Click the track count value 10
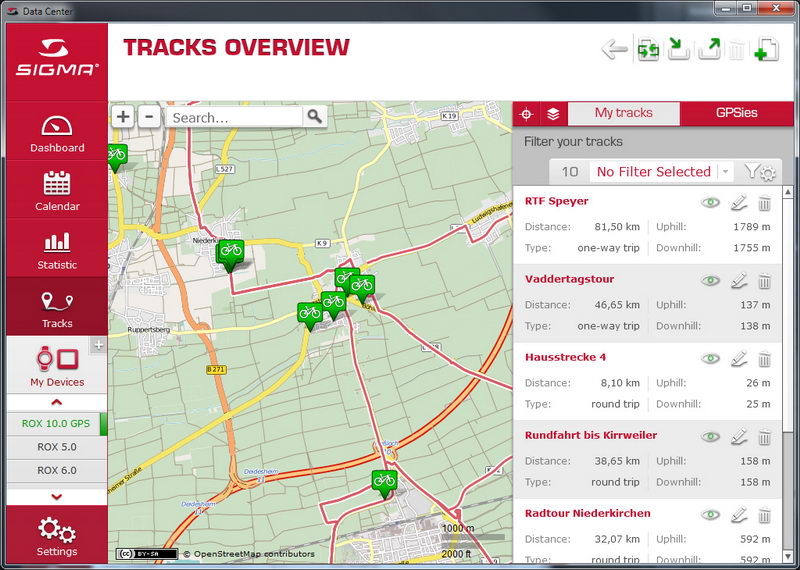Viewport: 800px width, 570px height. tap(569, 172)
